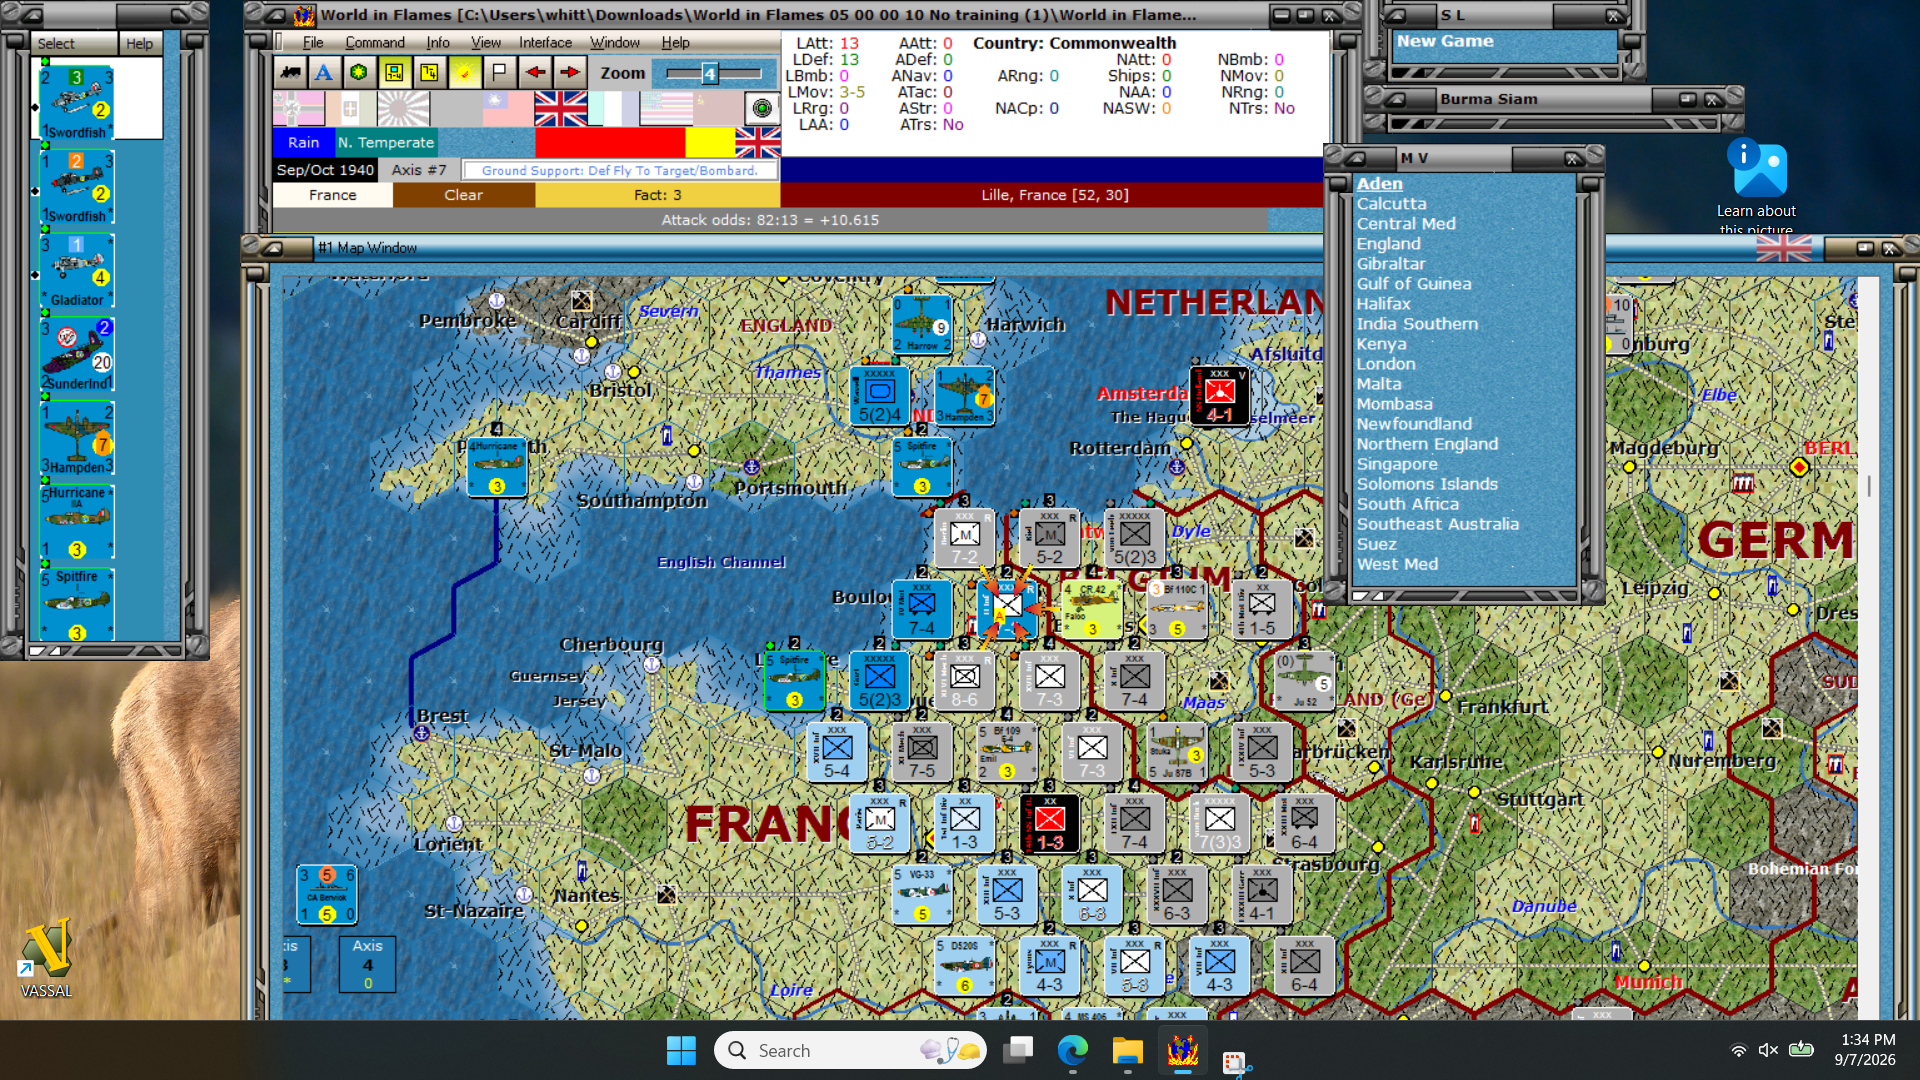
Task: Select the Gladiator unit in units panel
Action: point(77,271)
